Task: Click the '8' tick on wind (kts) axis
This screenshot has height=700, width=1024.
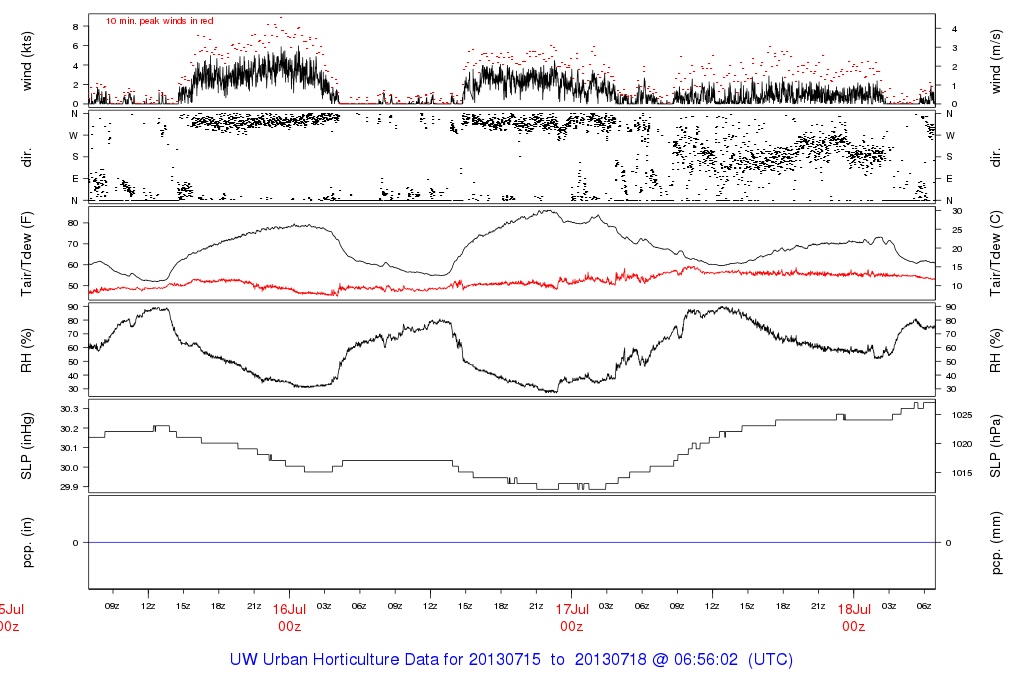Action: point(76,27)
